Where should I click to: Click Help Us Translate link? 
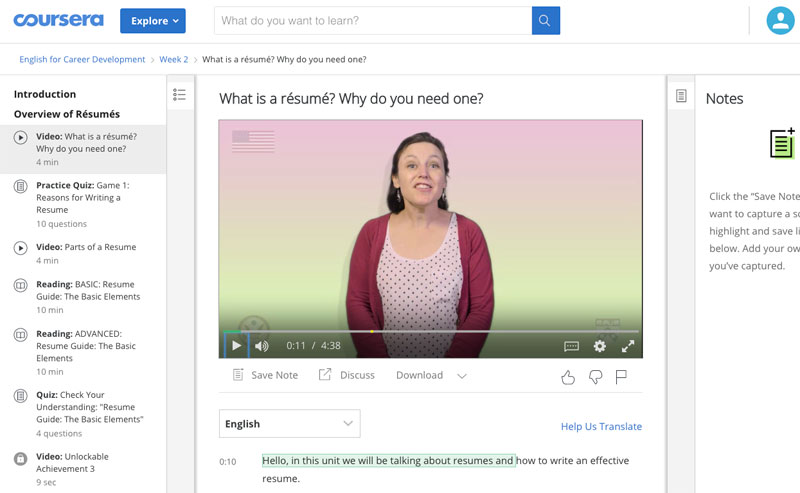(601, 427)
